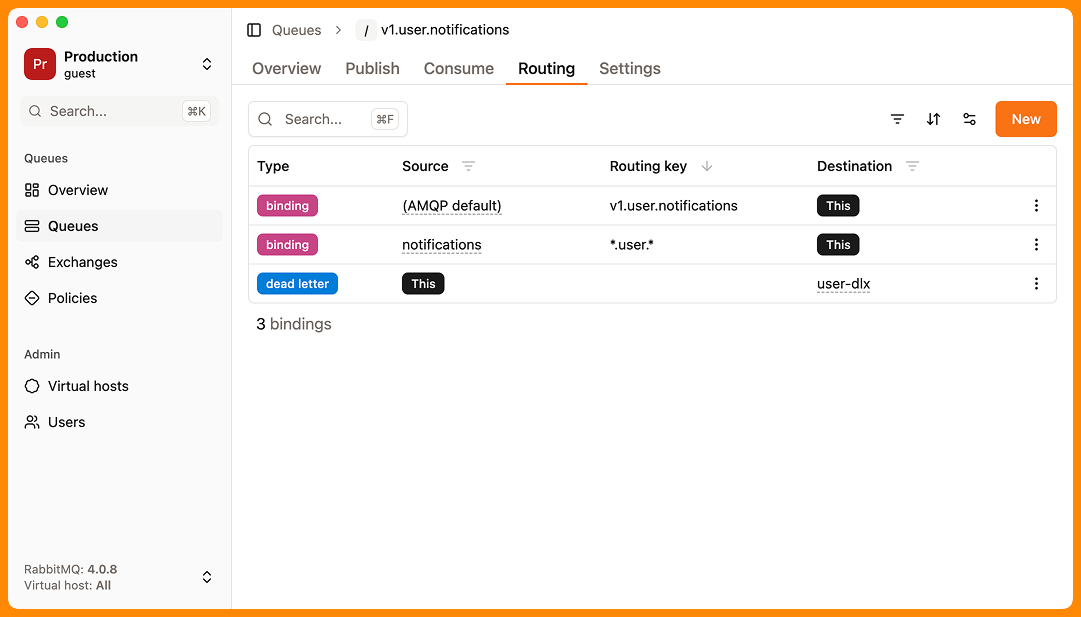Open the notifications exchange link
The height and width of the screenshot is (617, 1081).
pyautogui.click(x=442, y=245)
